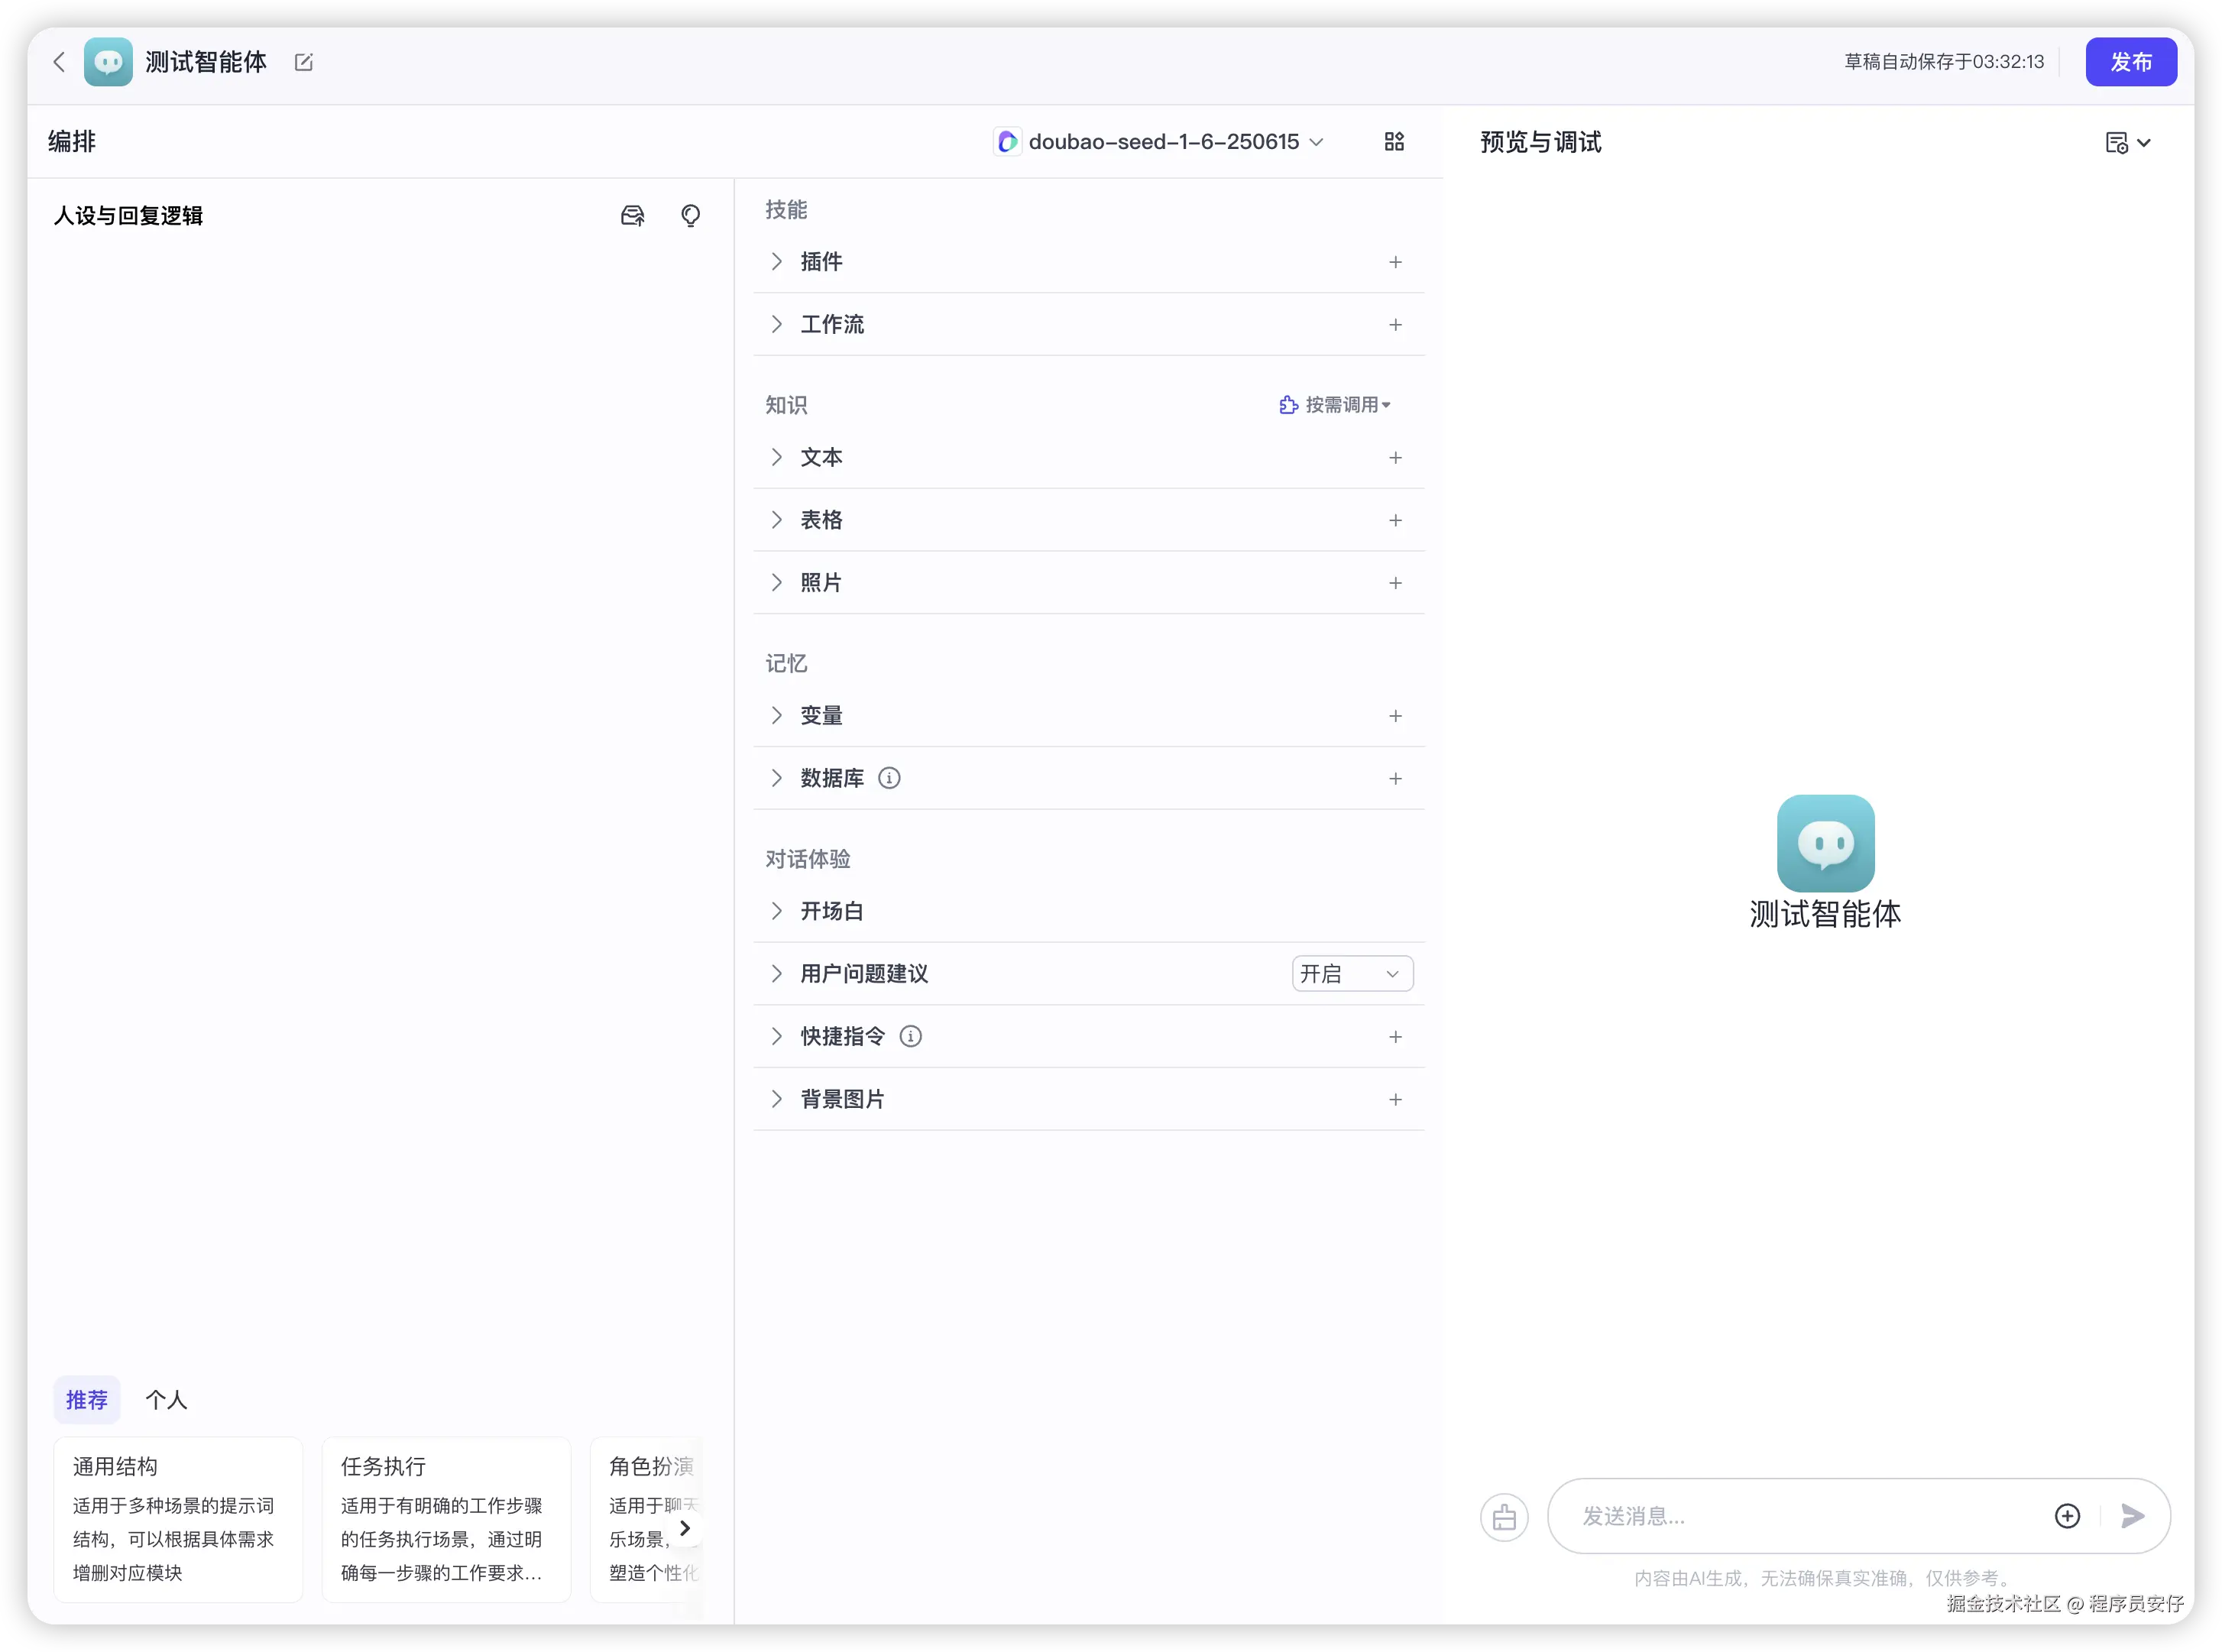
Task: Click the lightbulb optimize prompt icon
Action: [x=690, y=216]
